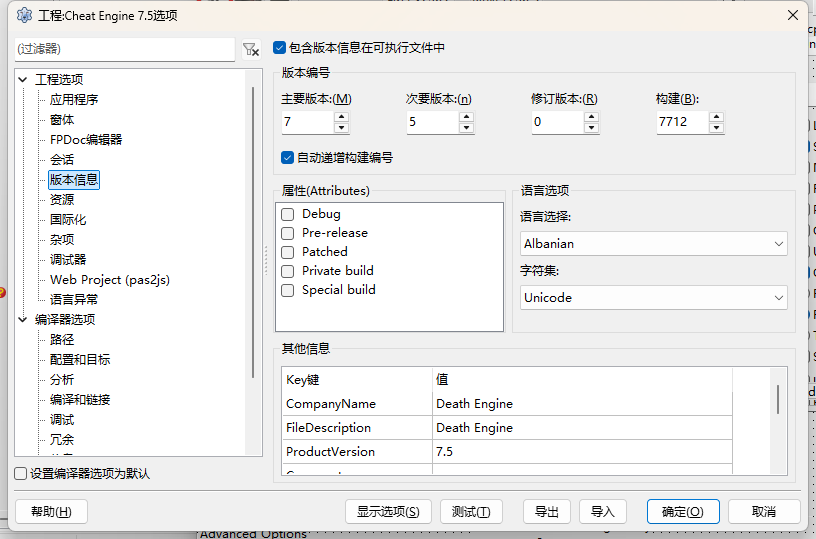Open 路径 compiler options page
816x539 pixels.
[x=62, y=340]
